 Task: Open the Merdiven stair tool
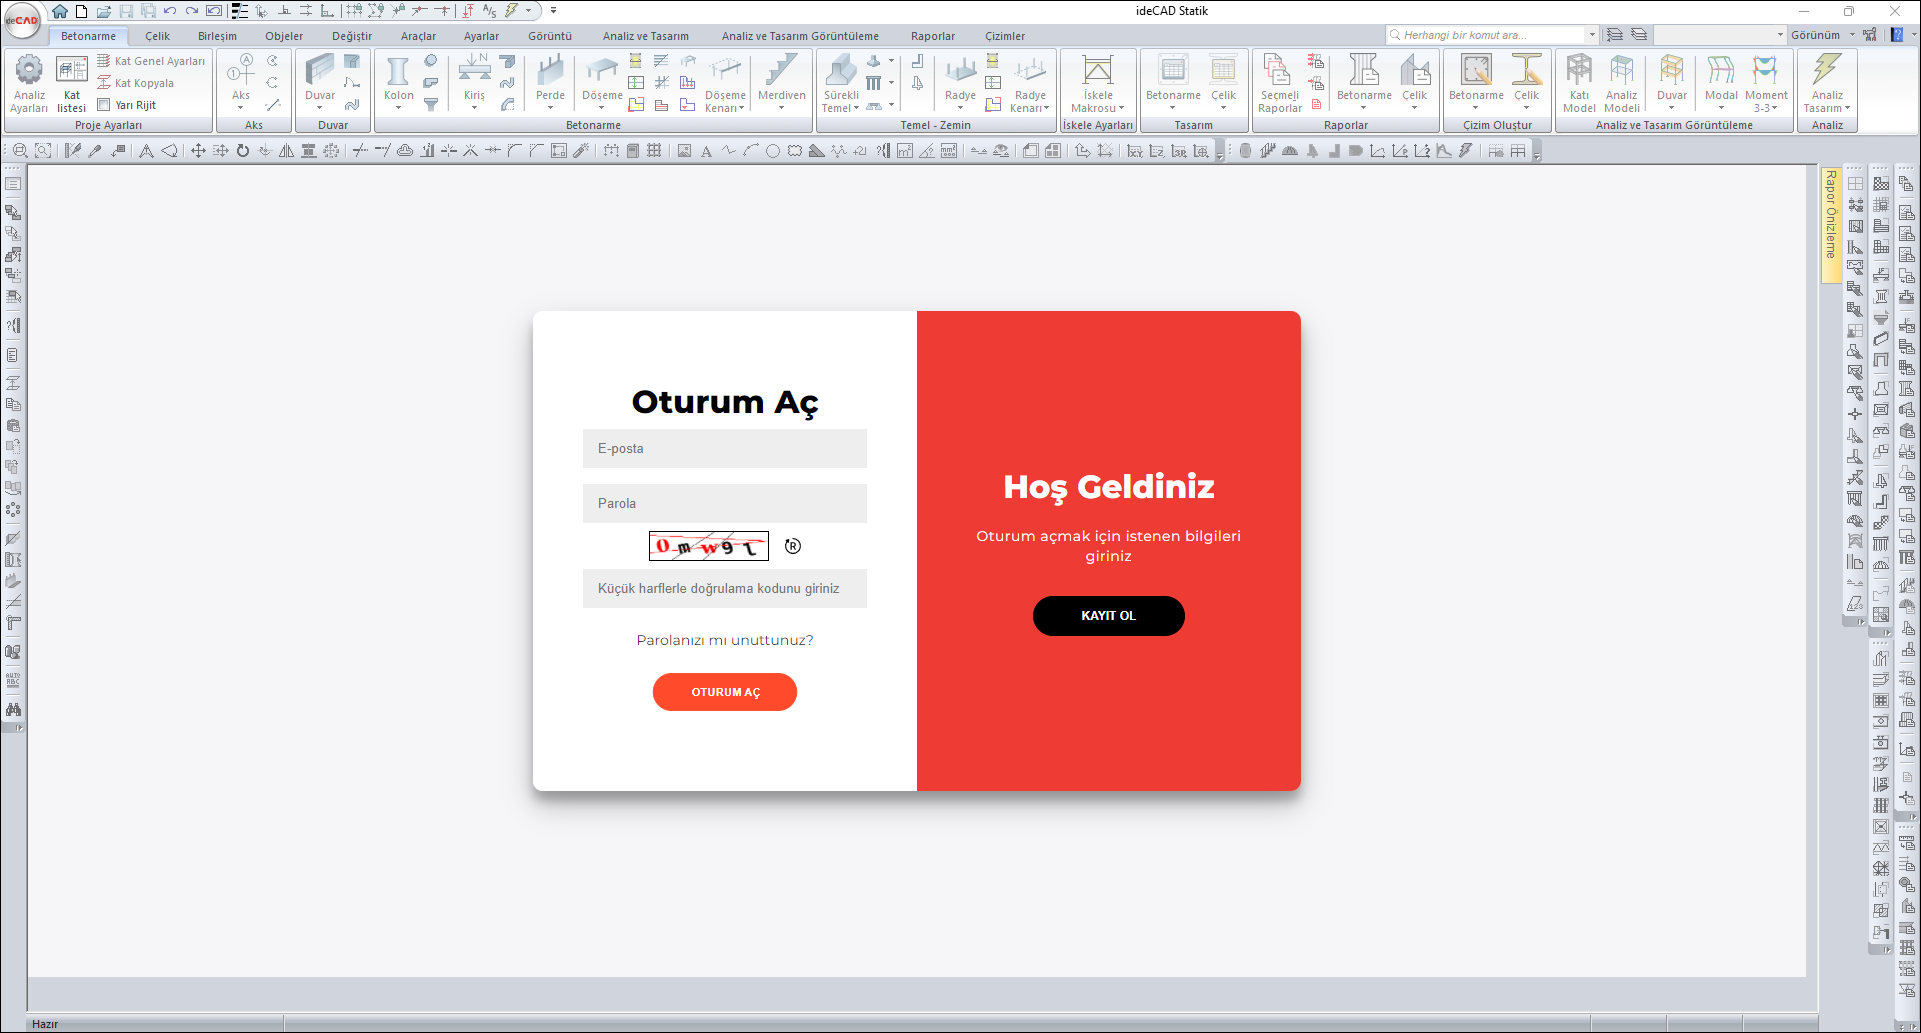781,72
